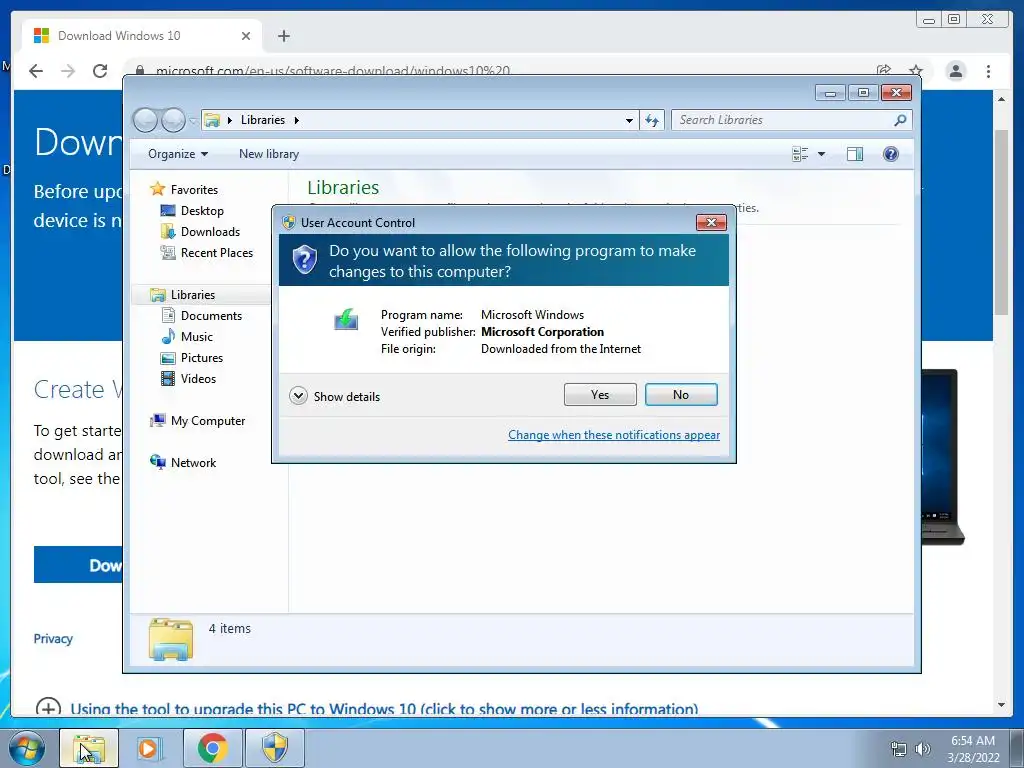Click the volume speaker tray icon
Screen dimensions: 1024x768
point(922,749)
